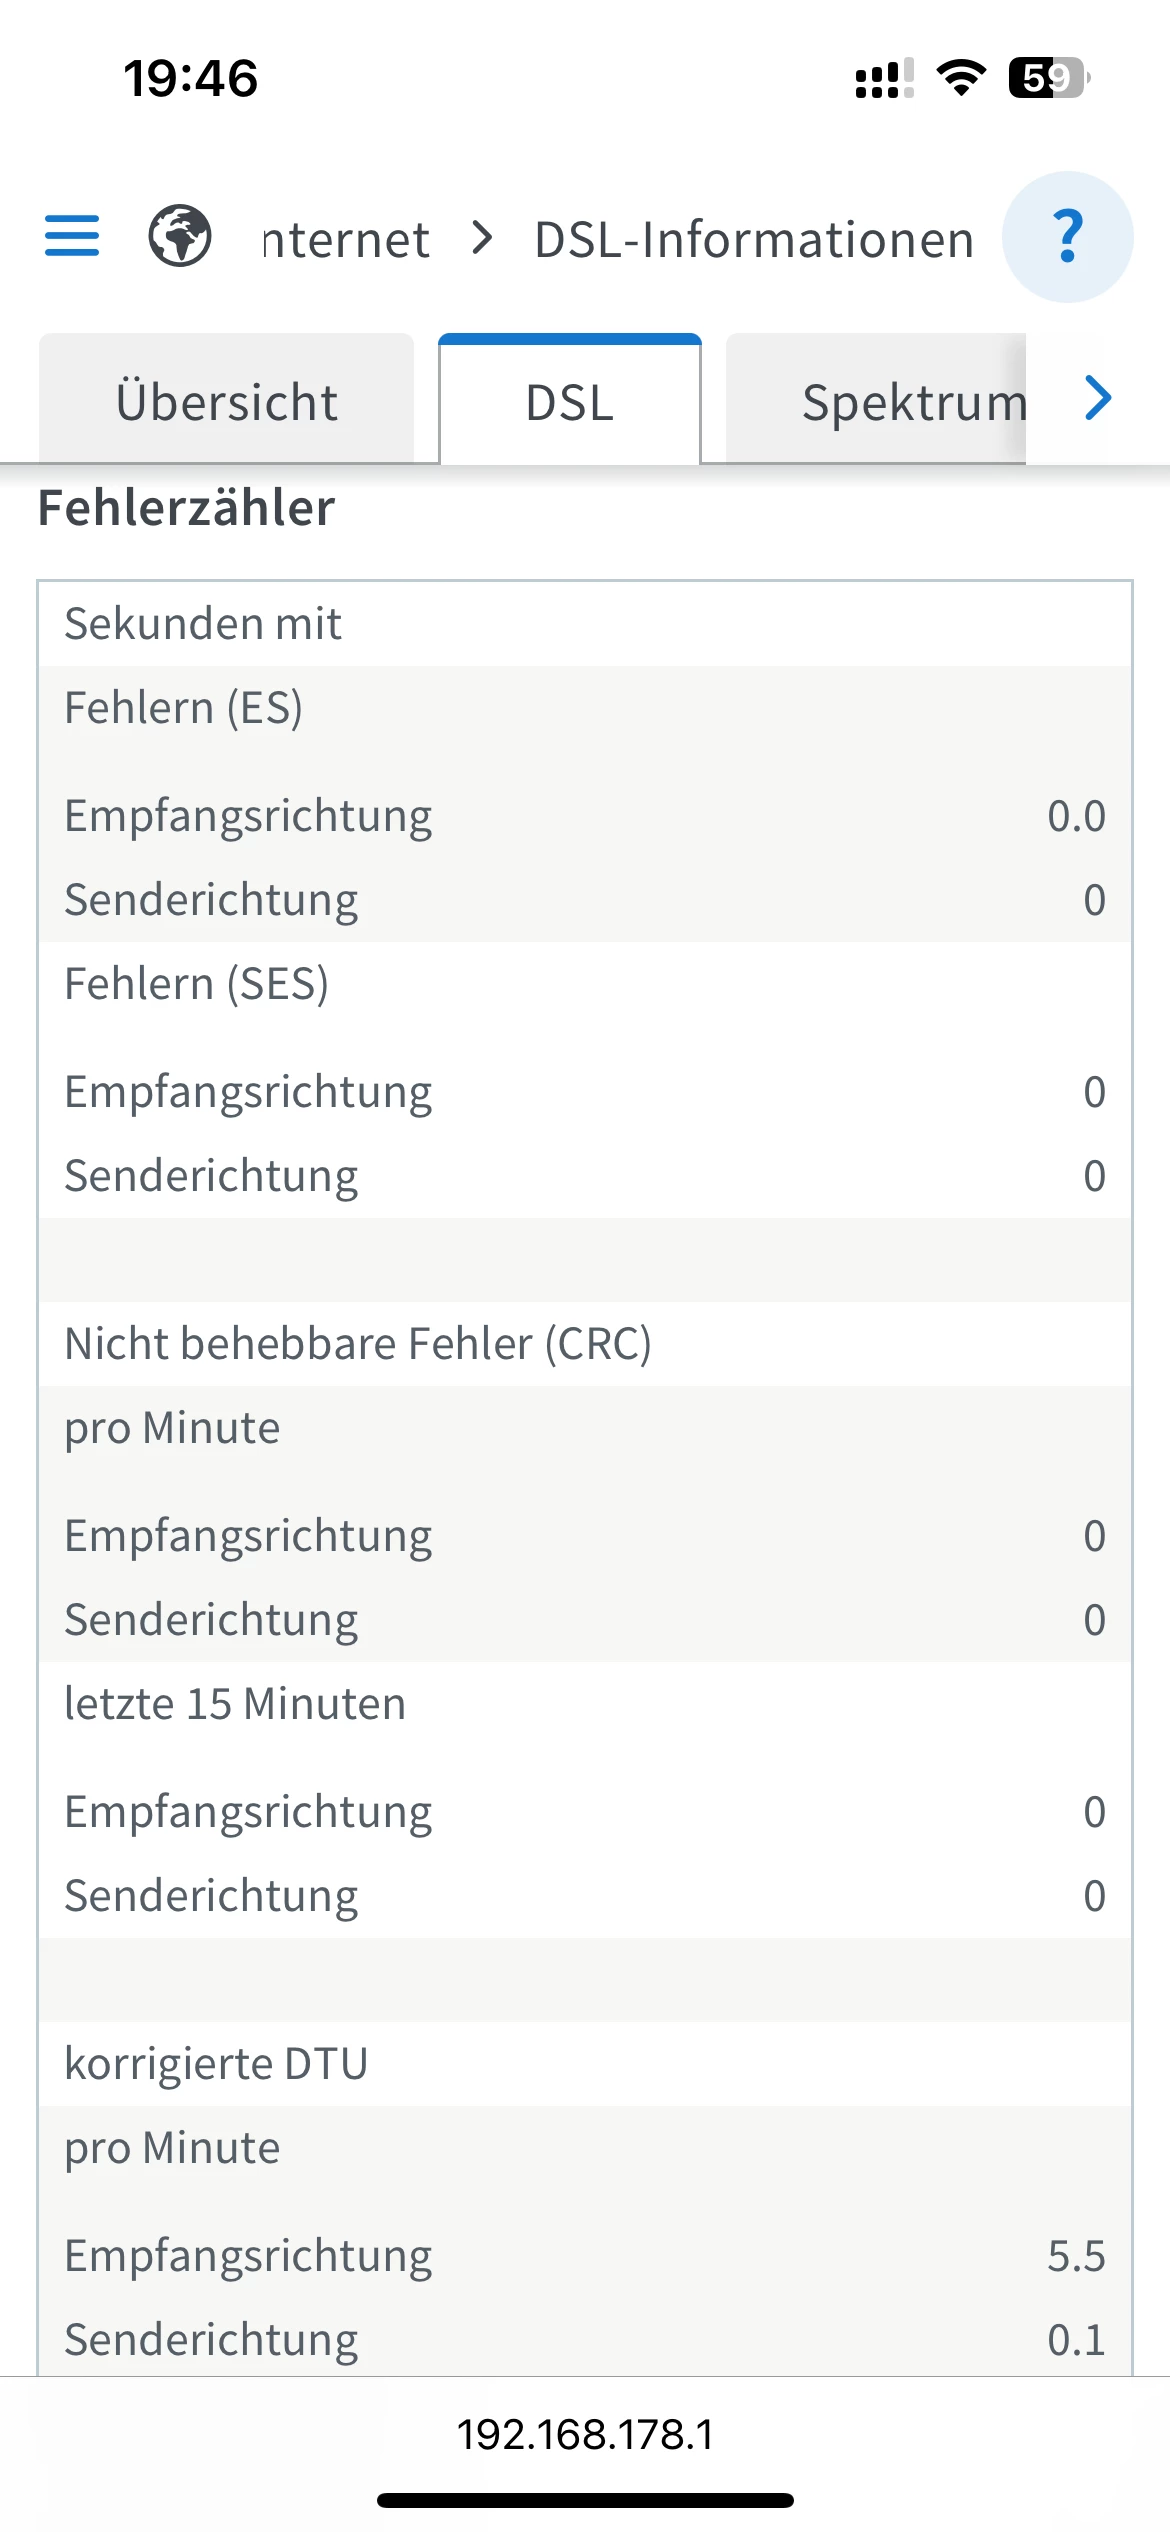The image size is (1170, 2532).
Task: Select the DSL tab
Action: click(570, 402)
